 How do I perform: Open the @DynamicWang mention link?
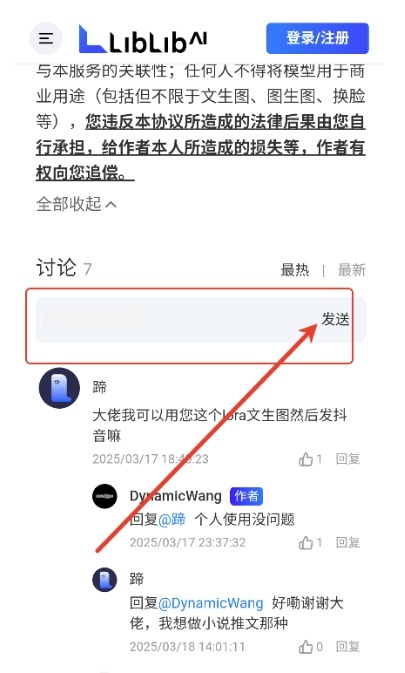pyautogui.click(x=211, y=603)
